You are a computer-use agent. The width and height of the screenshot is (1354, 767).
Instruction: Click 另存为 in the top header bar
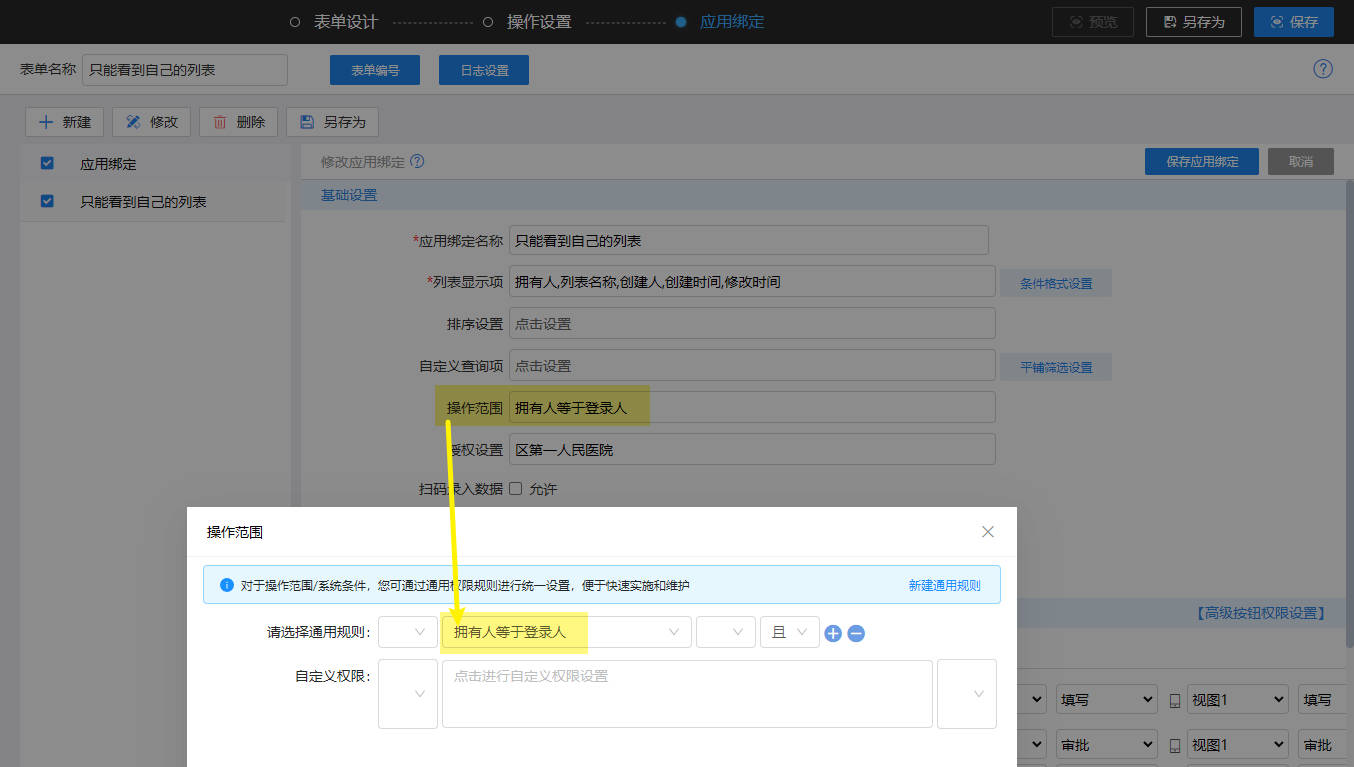click(x=1193, y=21)
